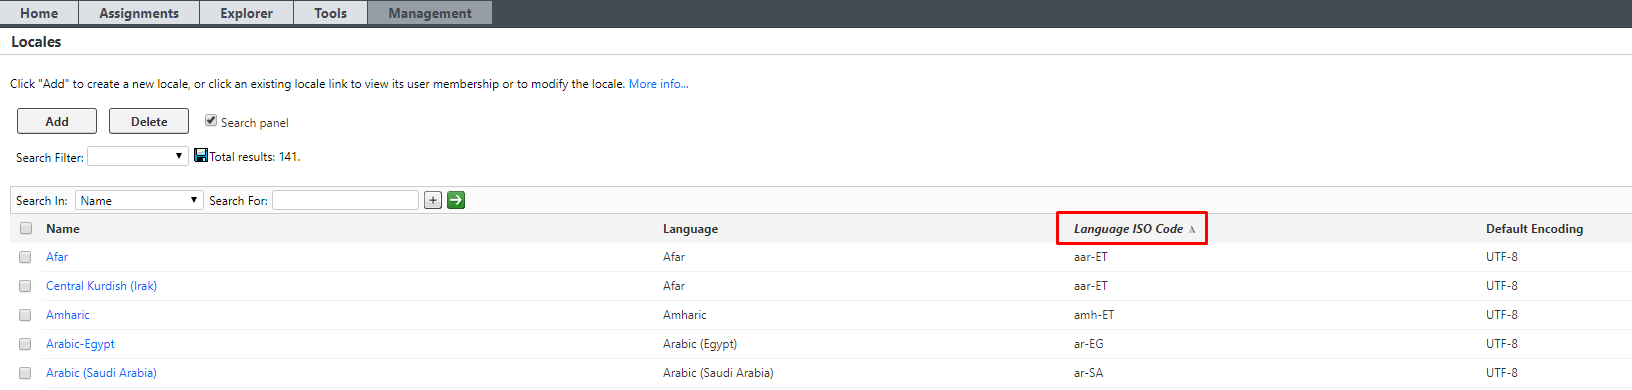
Task: Sort by the Name column header
Action: coord(63,229)
